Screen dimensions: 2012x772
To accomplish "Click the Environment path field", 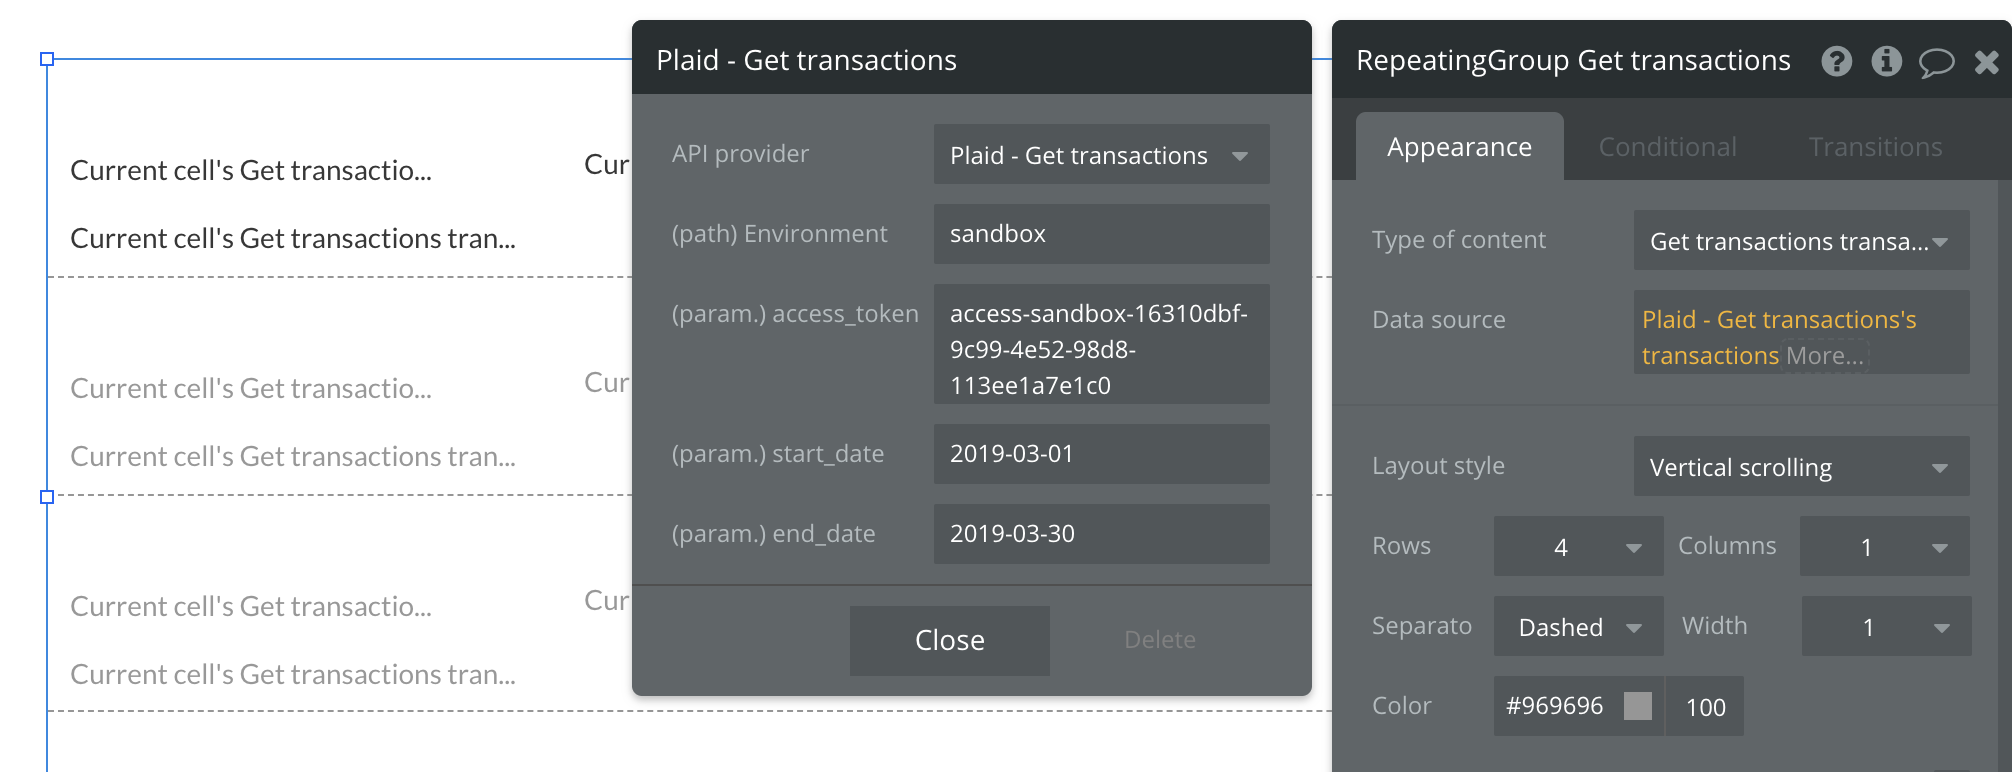I will [1101, 234].
